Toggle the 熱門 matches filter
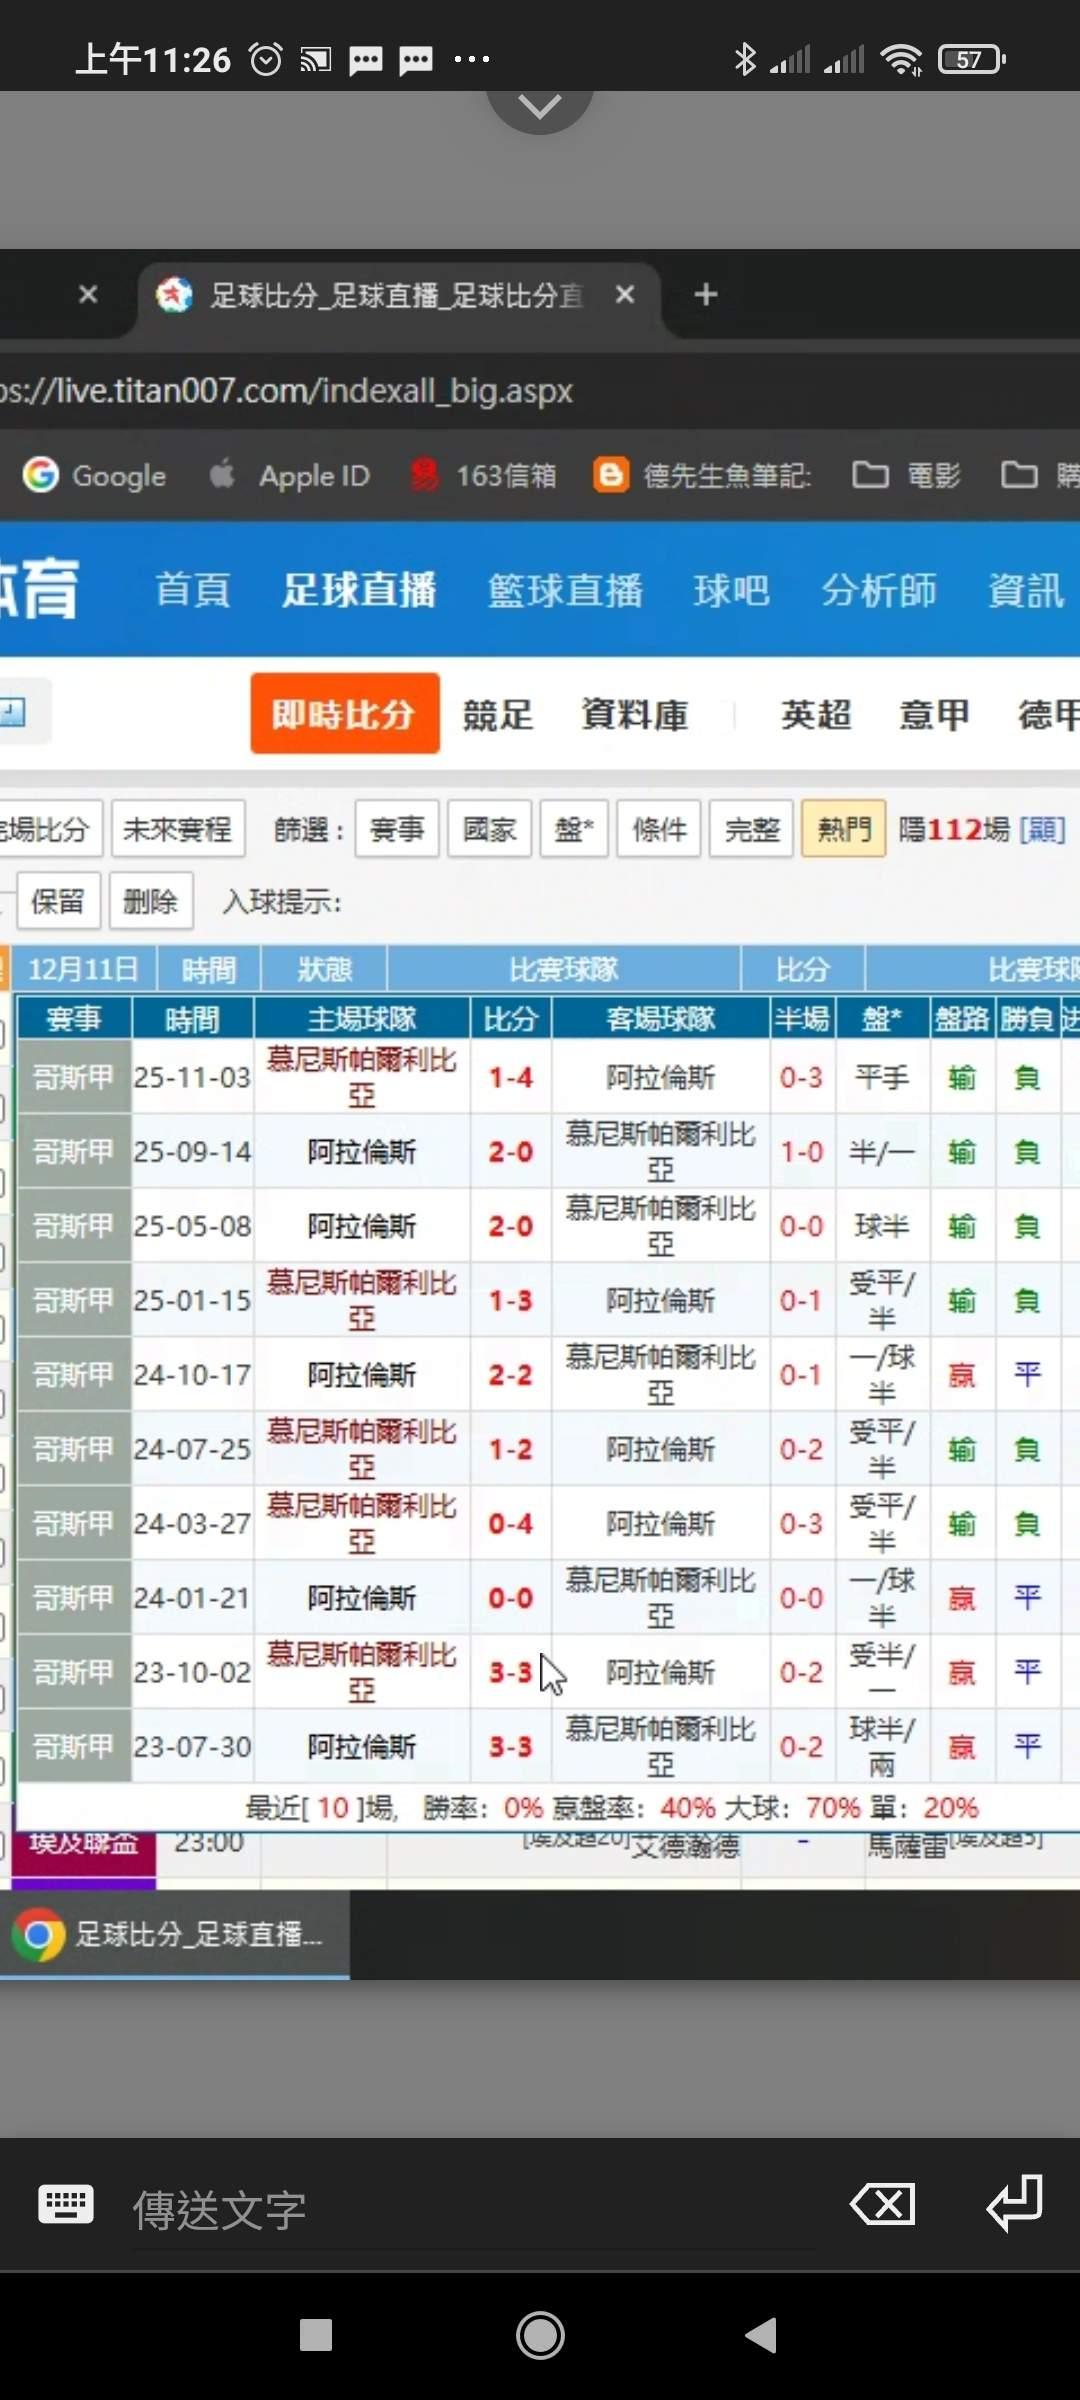Image resolution: width=1080 pixels, height=2400 pixels. click(843, 829)
